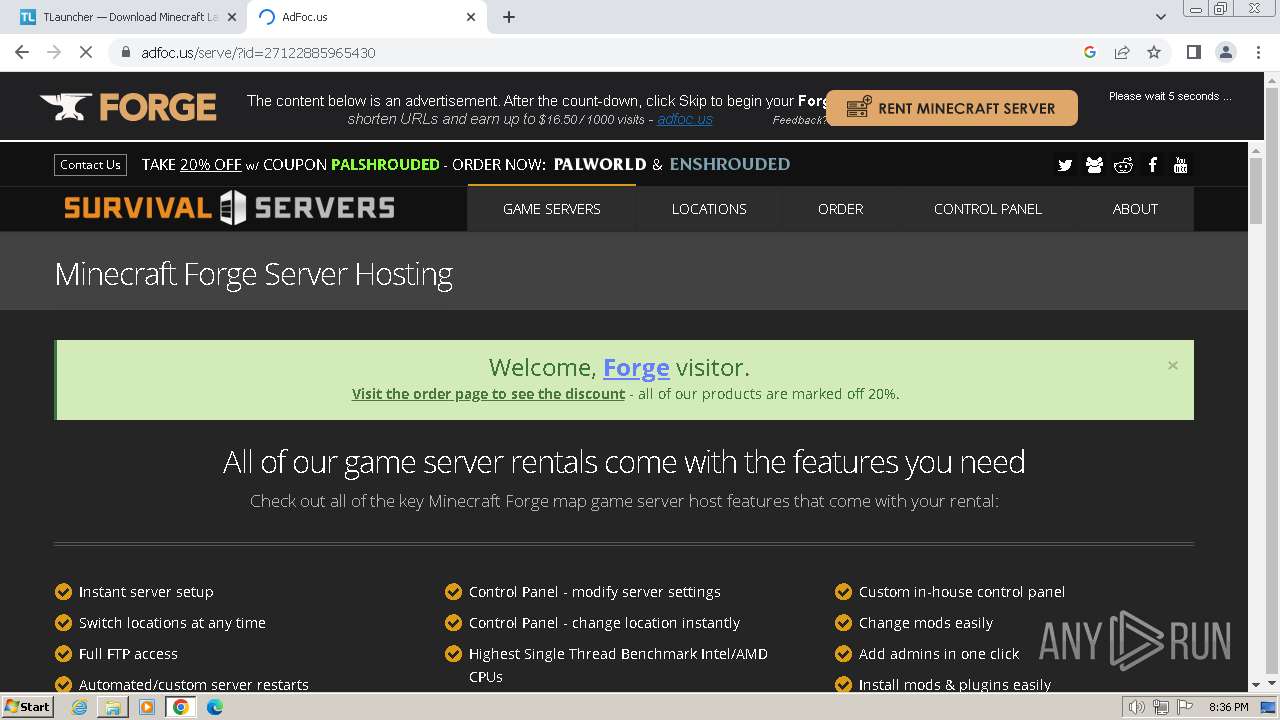Open the adfoc.us link

click(x=685, y=119)
